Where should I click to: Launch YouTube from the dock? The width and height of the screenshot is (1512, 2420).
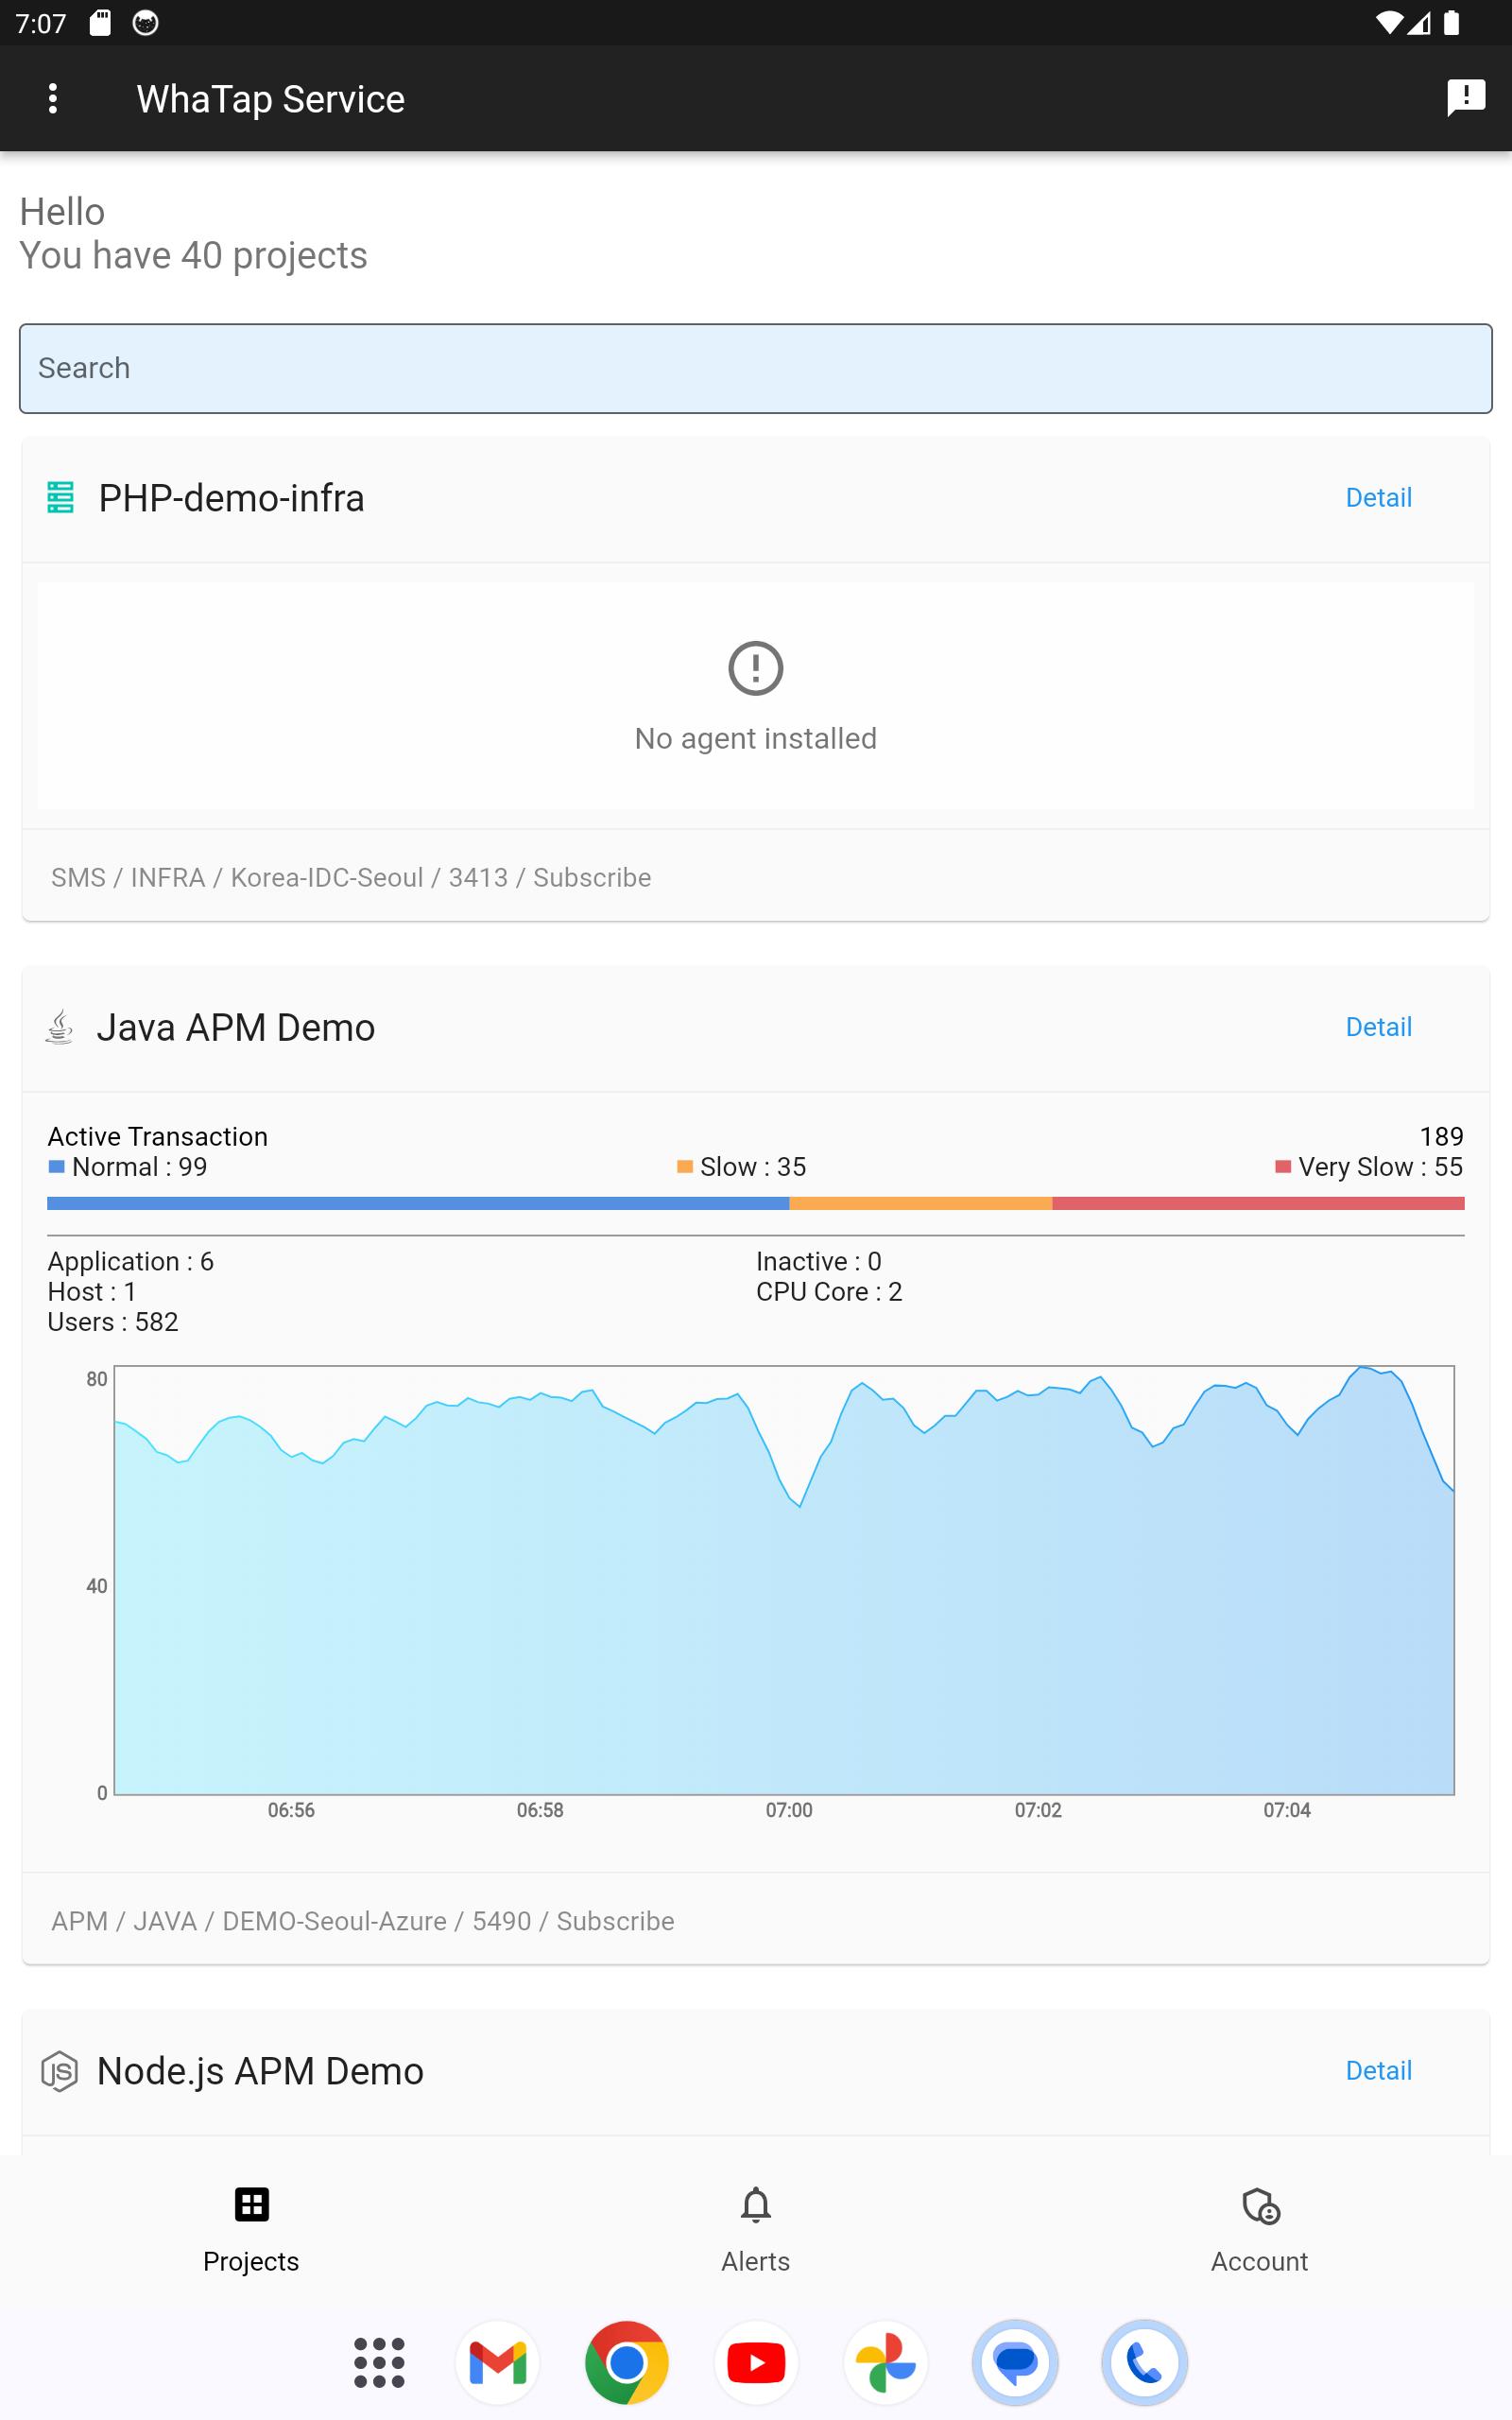pos(756,2362)
